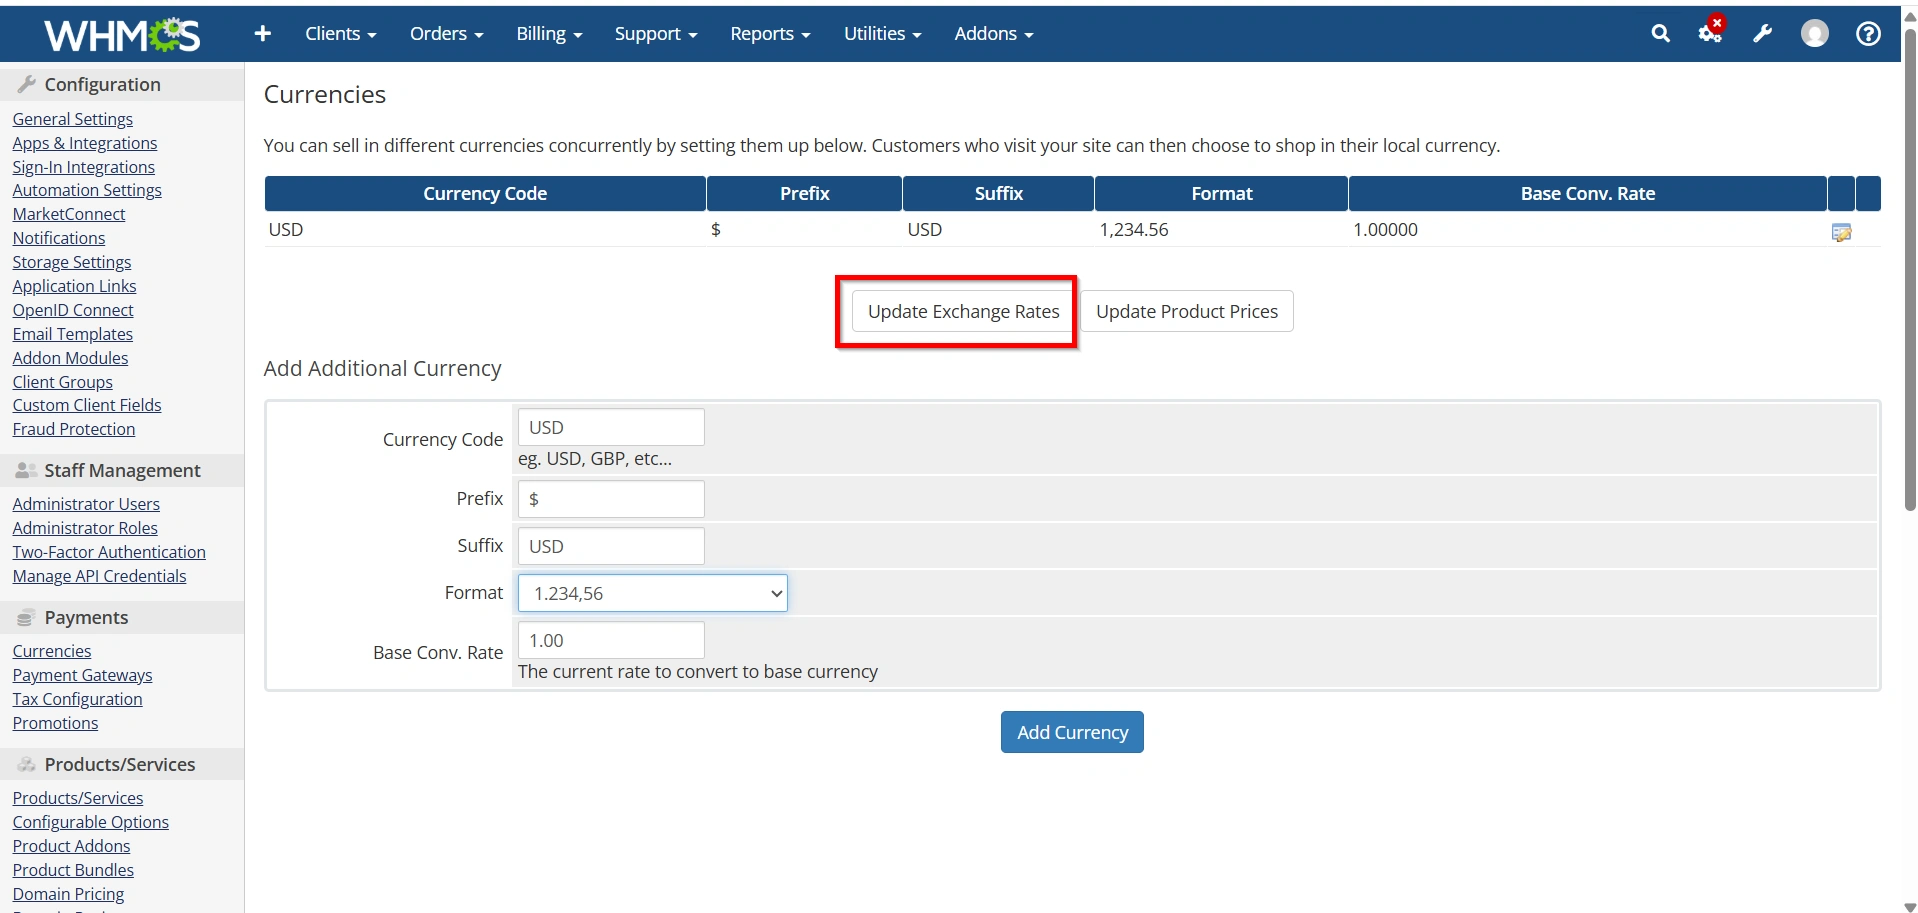Open Products/Services sidebar link

77,798
